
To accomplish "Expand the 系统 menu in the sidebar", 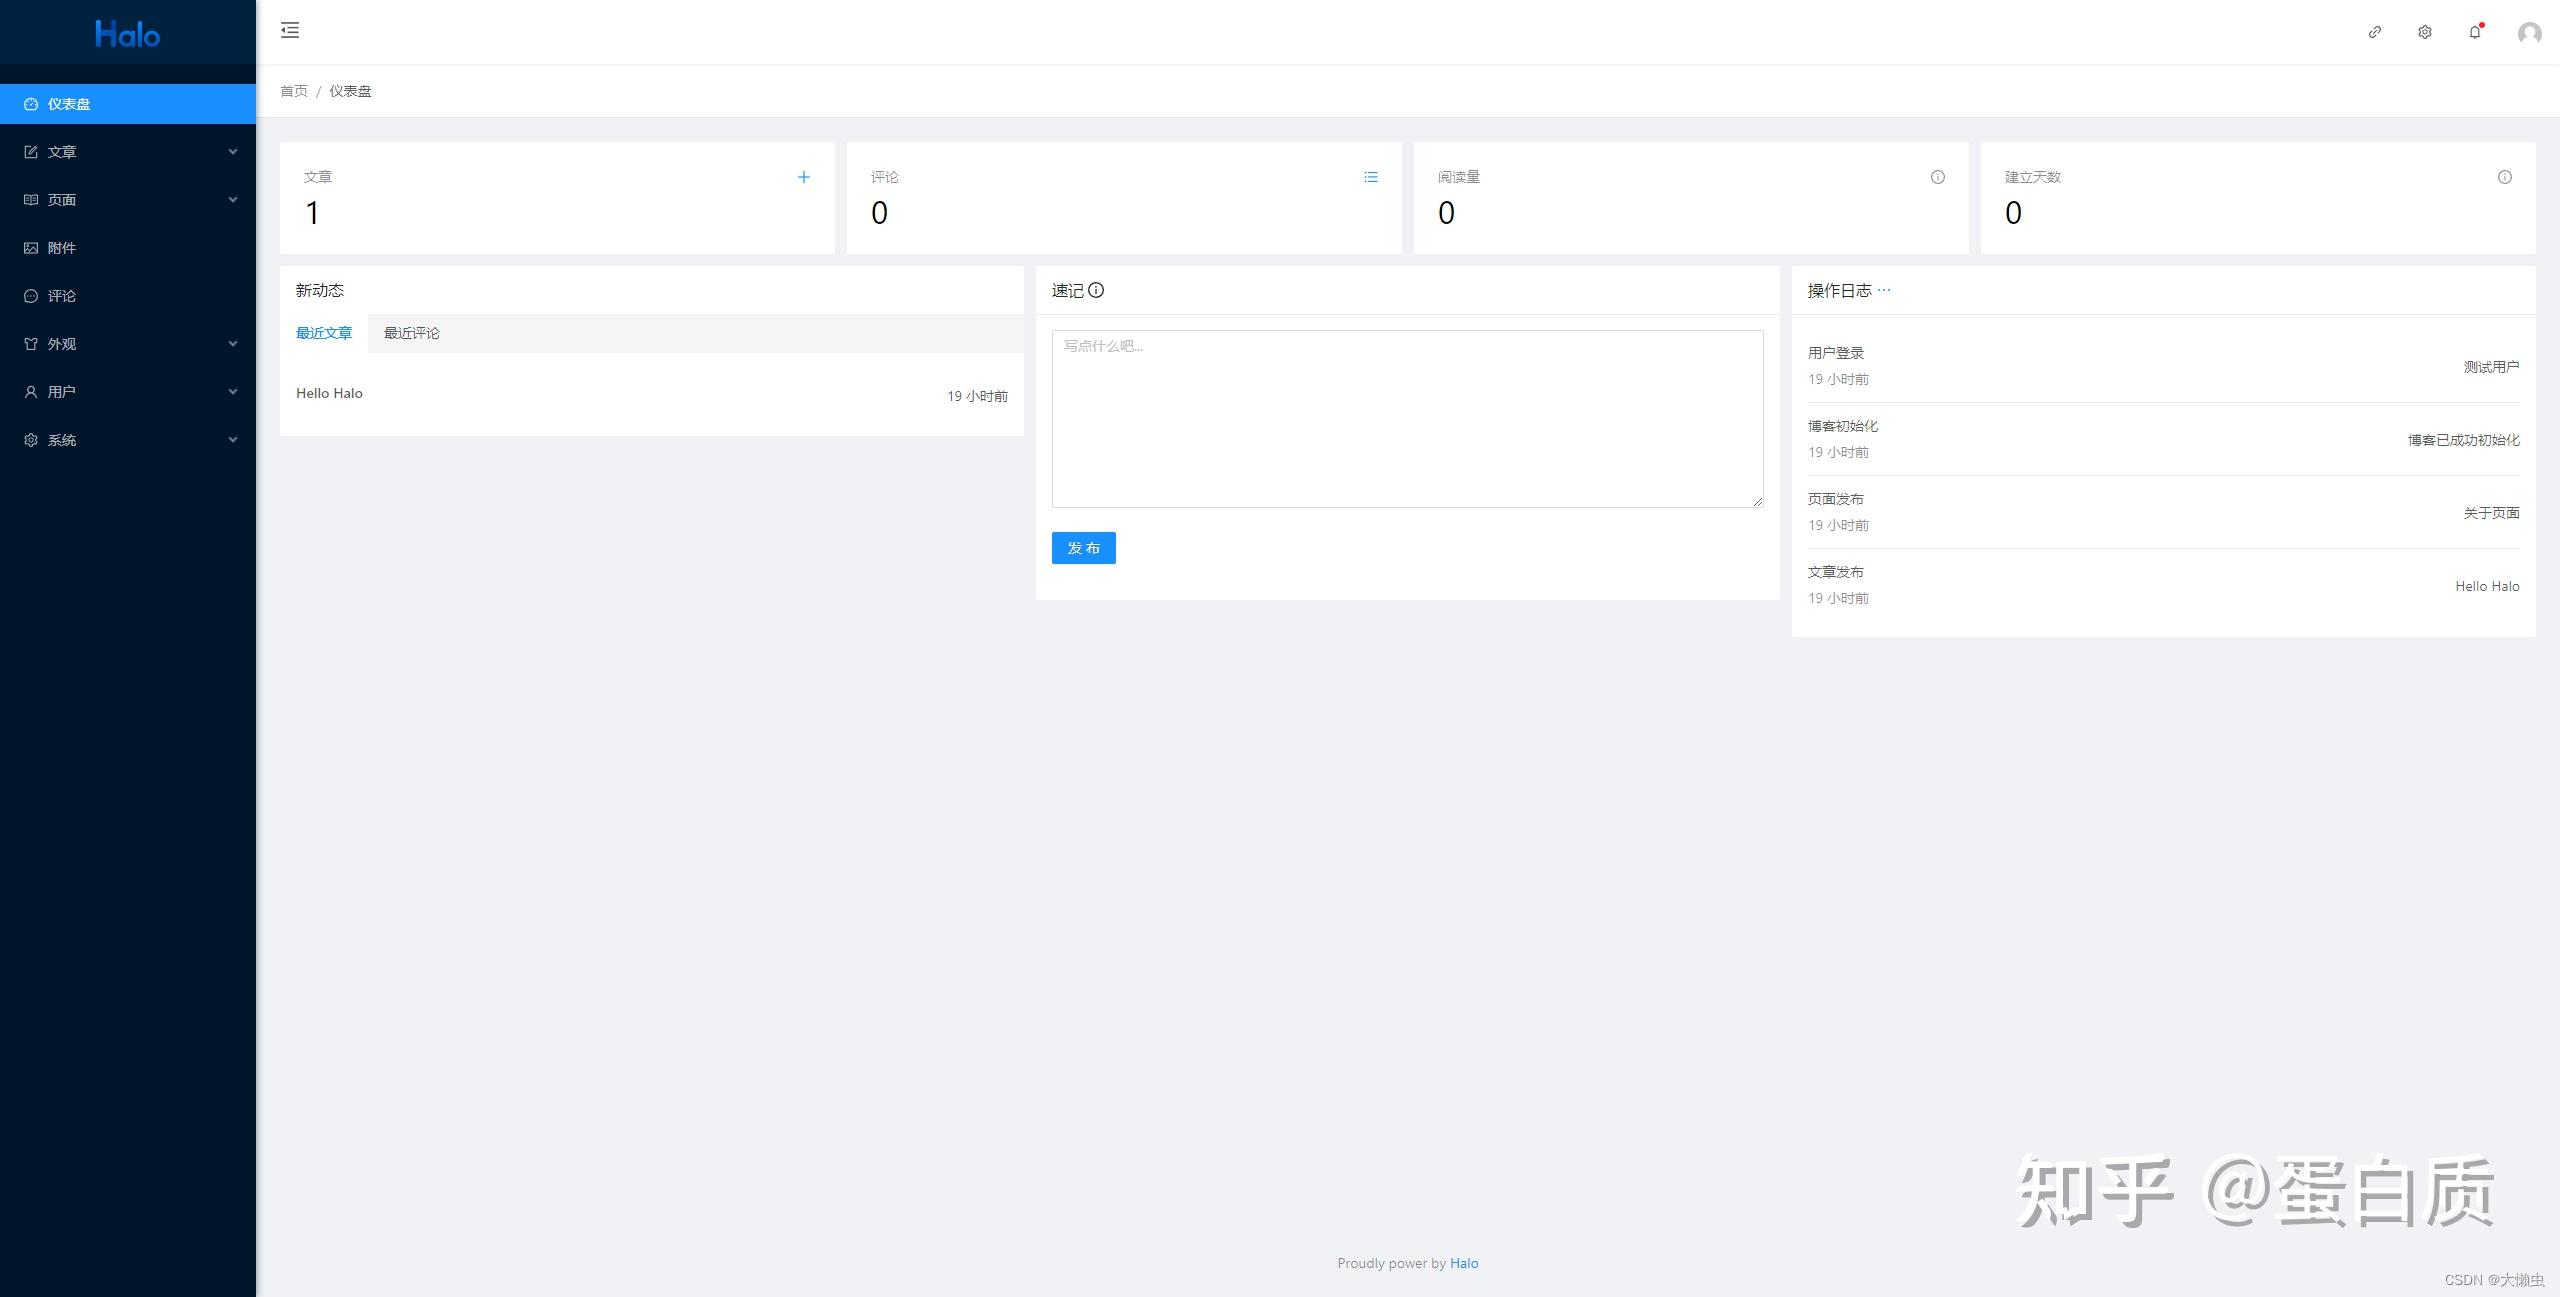I will pos(60,439).
